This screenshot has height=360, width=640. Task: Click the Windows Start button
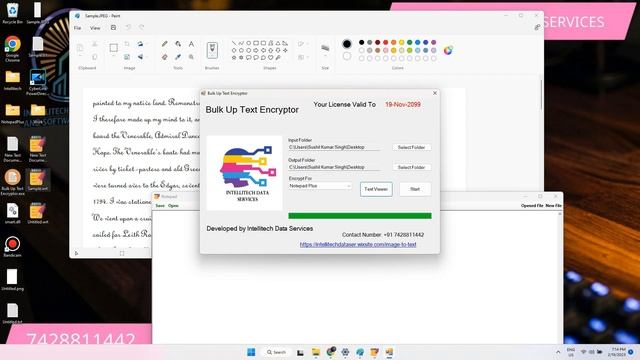pyautogui.click(x=251, y=352)
